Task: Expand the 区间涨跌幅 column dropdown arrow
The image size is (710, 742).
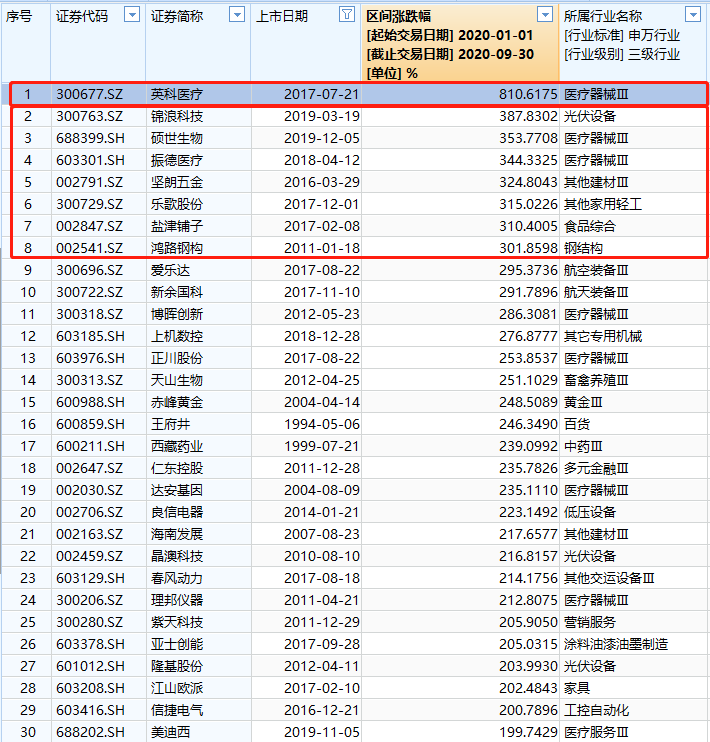Action: click(x=545, y=15)
